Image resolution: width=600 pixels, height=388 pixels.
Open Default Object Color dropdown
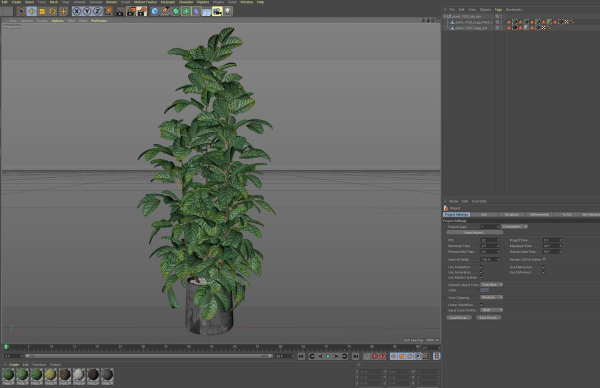tap(491, 285)
